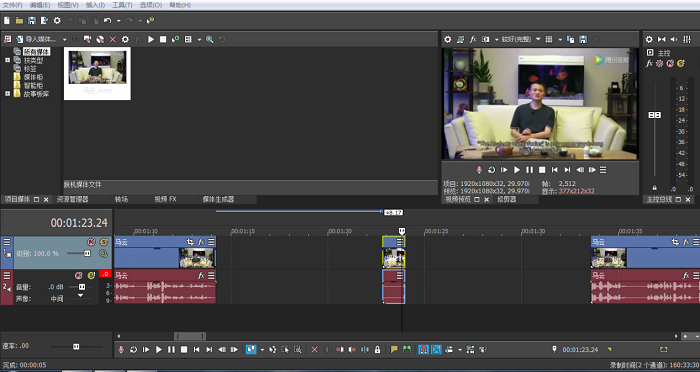Click the undo arrow in top toolbar
This screenshot has width=700, height=372.
pyautogui.click(x=107, y=21)
